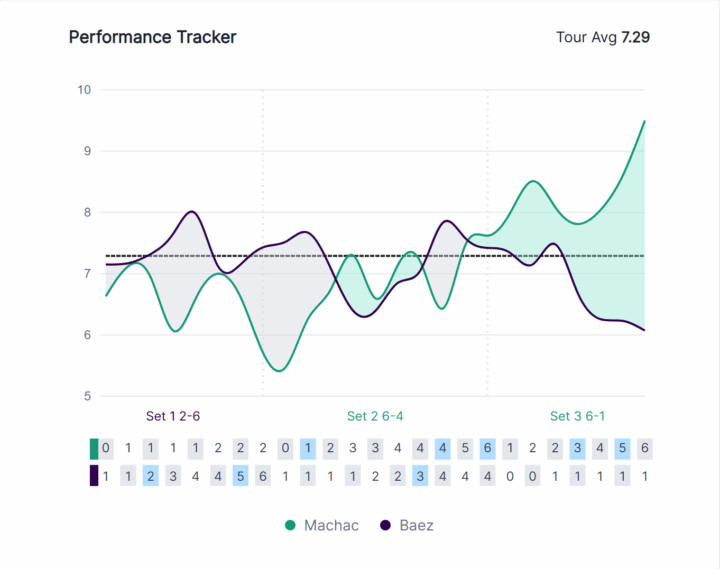Click highlighted 5 in Baez's score row
720x569 pixels.
click(x=240, y=476)
